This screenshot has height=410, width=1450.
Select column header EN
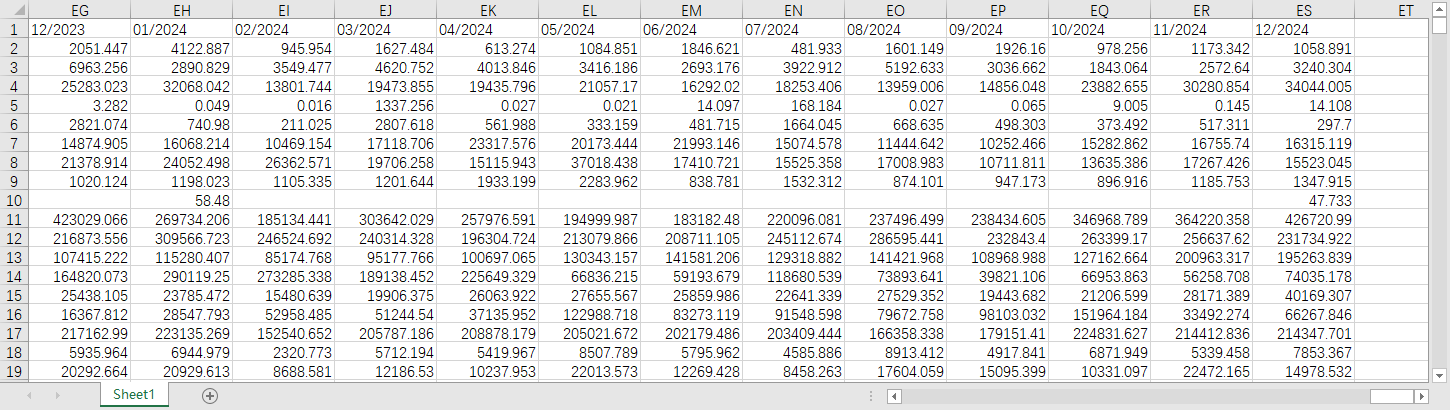(793, 10)
